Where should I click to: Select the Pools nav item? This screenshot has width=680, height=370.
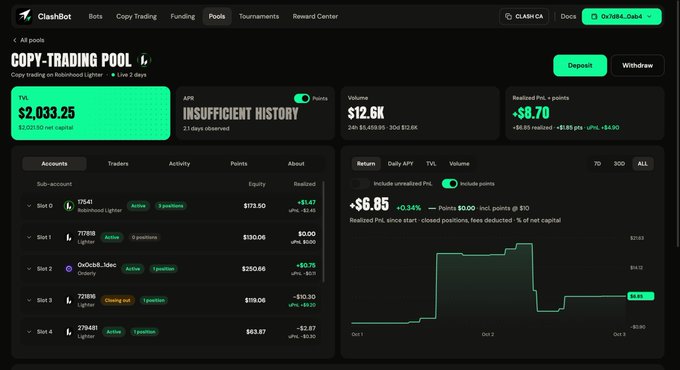(217, 16)
